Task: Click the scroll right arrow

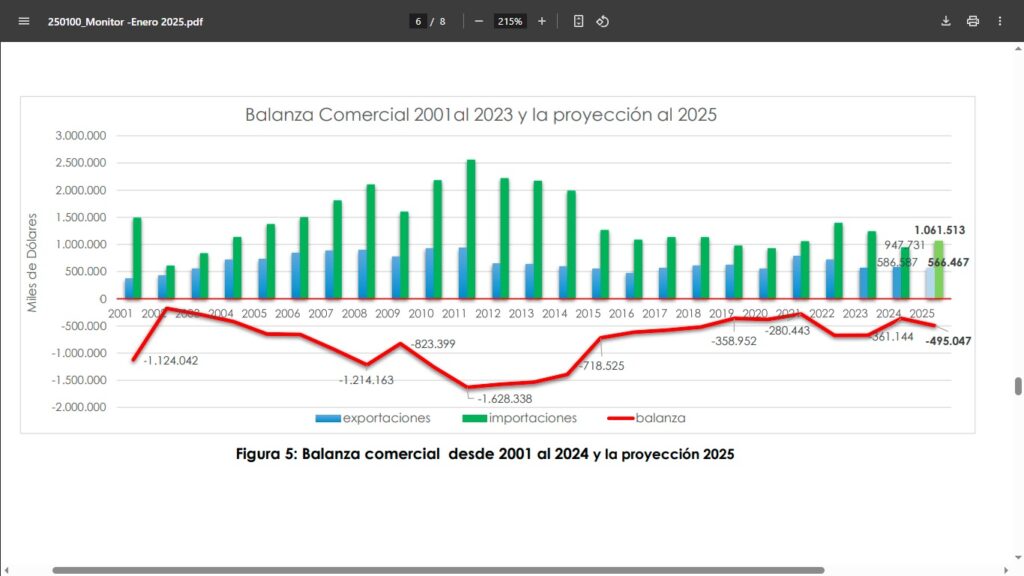Action: coord(1006,570)
